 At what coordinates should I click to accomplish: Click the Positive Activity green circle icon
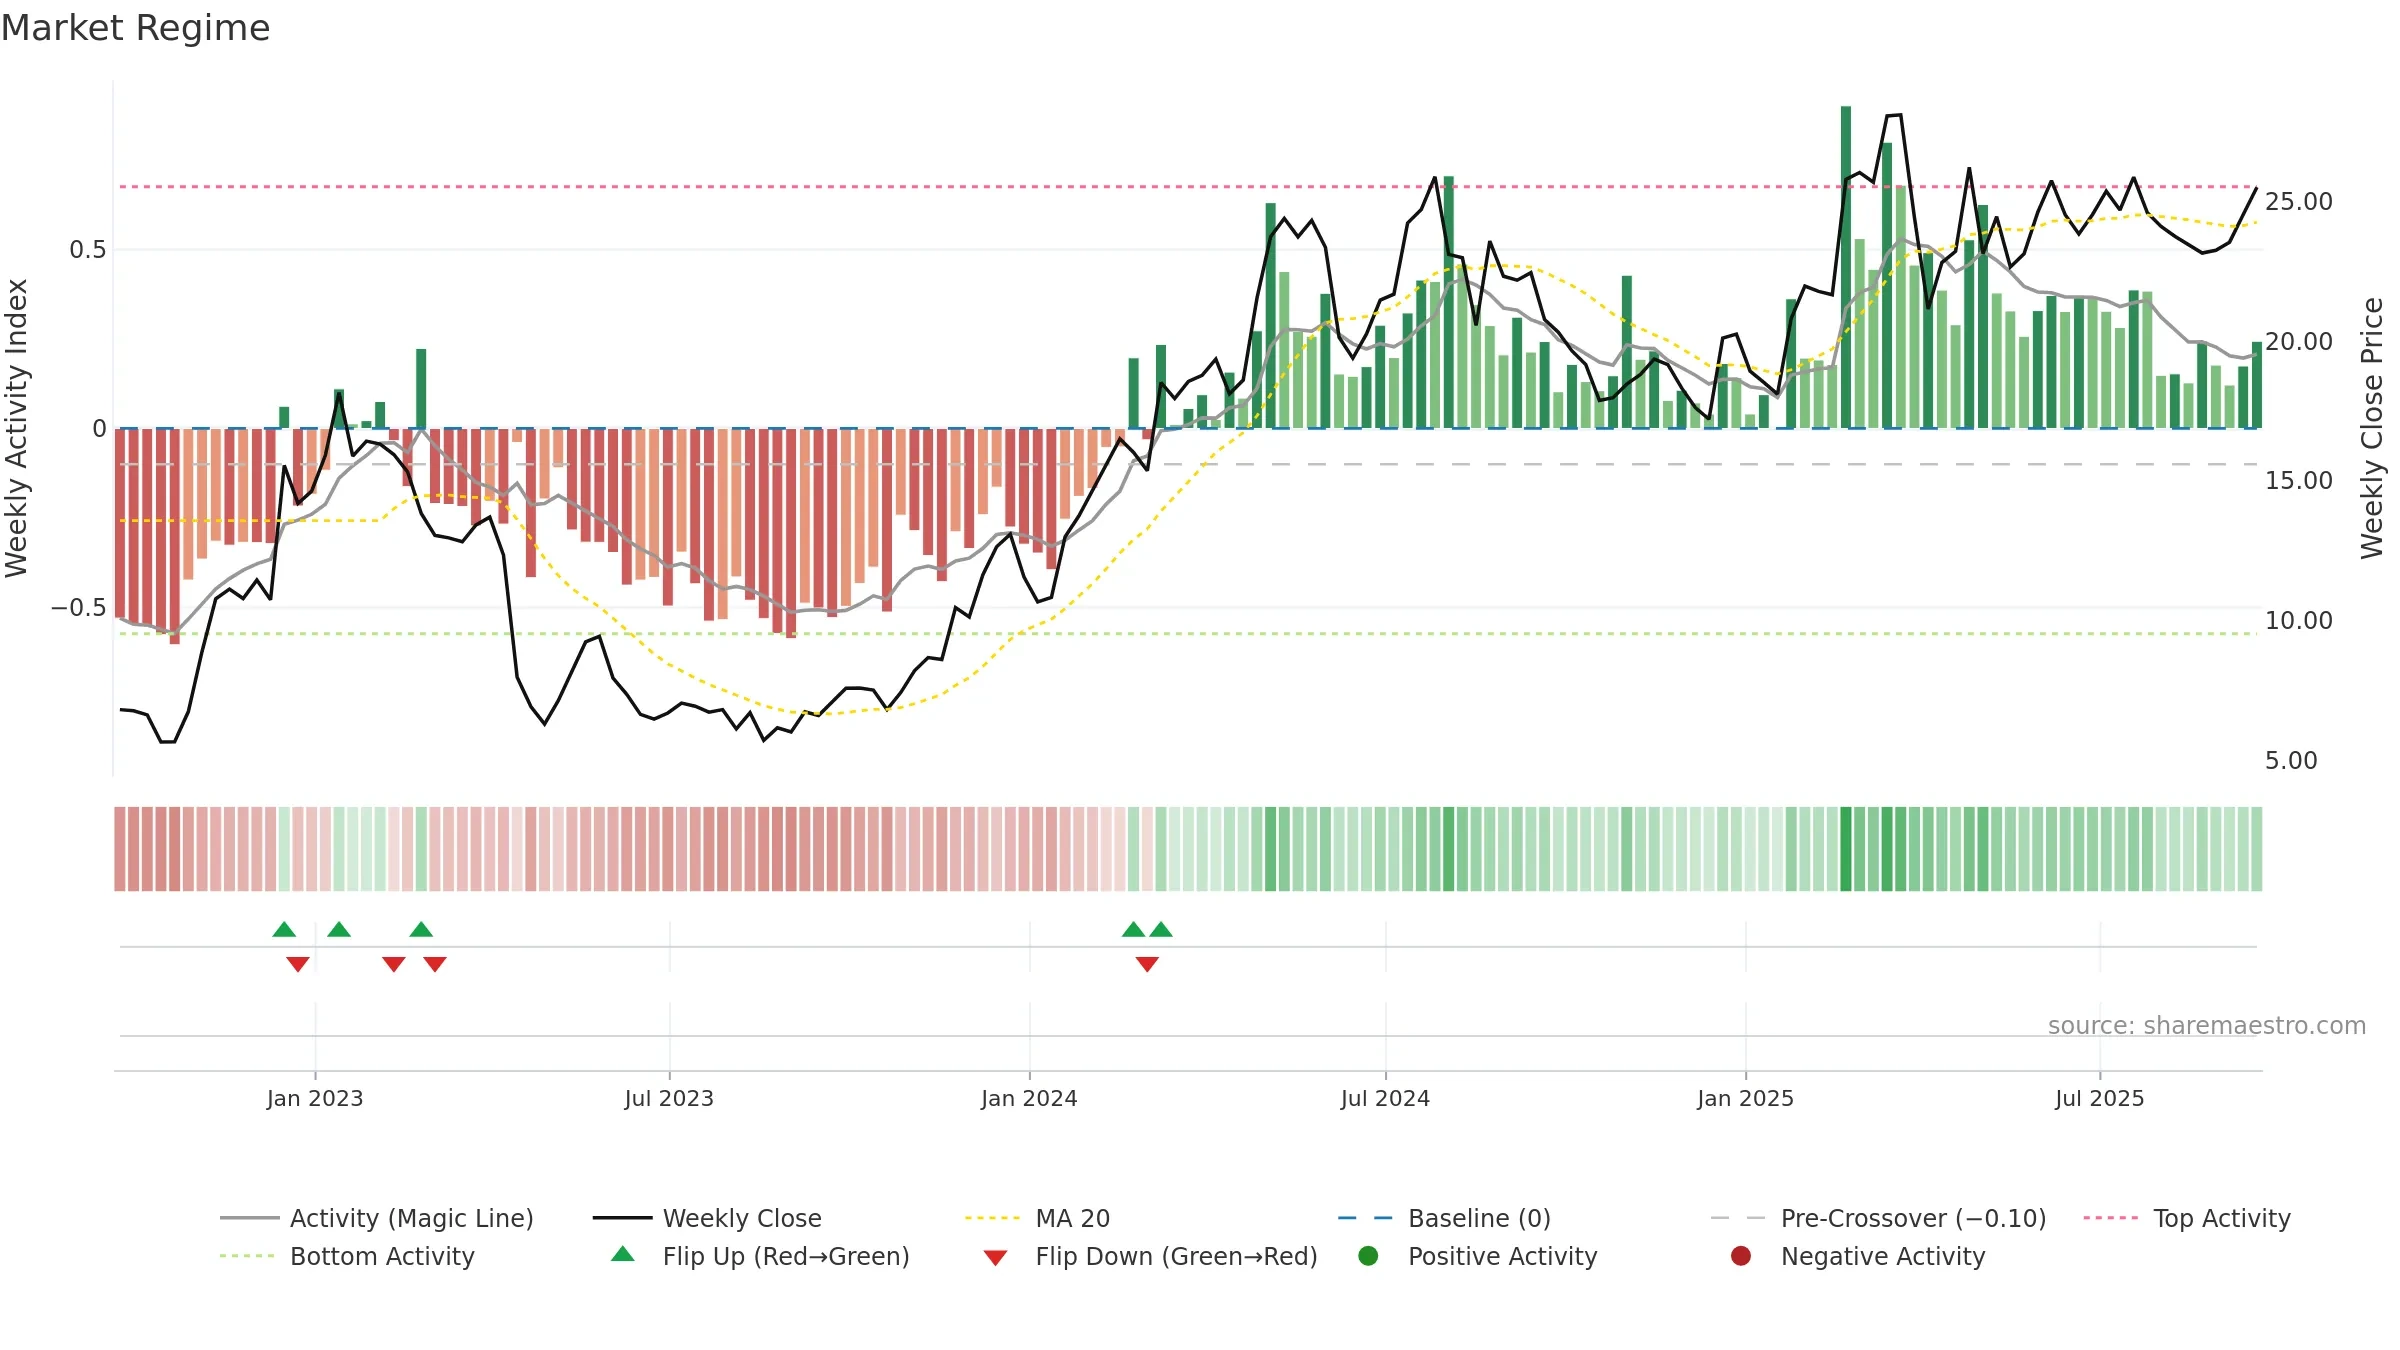point(1369,1256)
